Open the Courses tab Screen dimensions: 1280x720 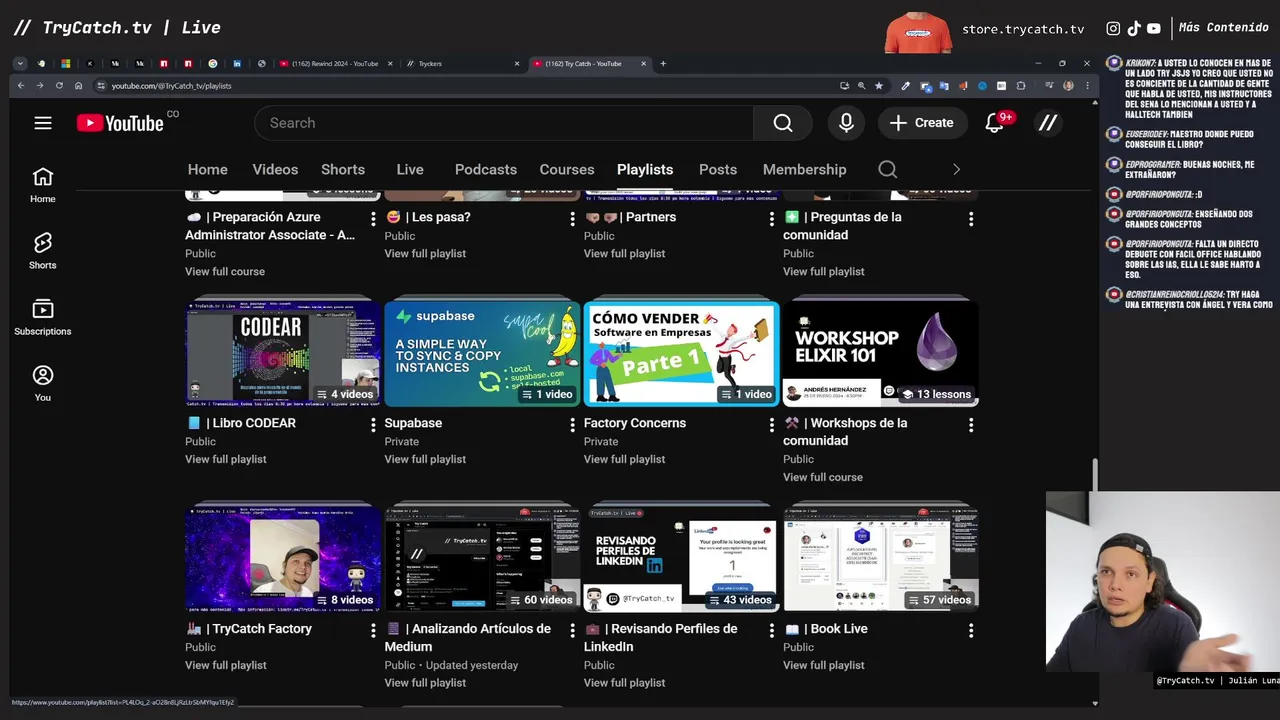tap(567, 169)
